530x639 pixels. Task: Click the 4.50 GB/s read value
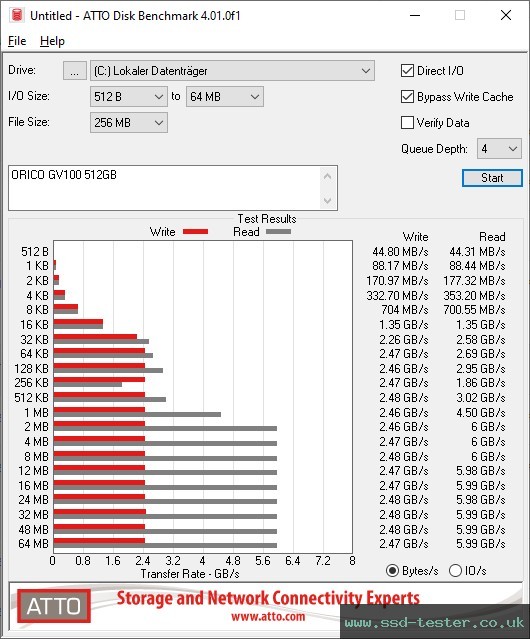click(x=481, y=412)
